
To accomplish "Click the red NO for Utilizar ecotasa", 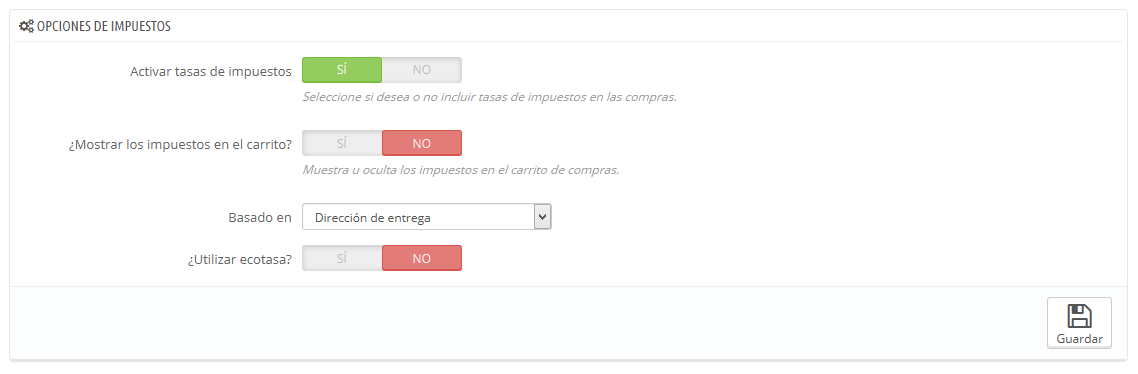I will [x=422, y=258].
